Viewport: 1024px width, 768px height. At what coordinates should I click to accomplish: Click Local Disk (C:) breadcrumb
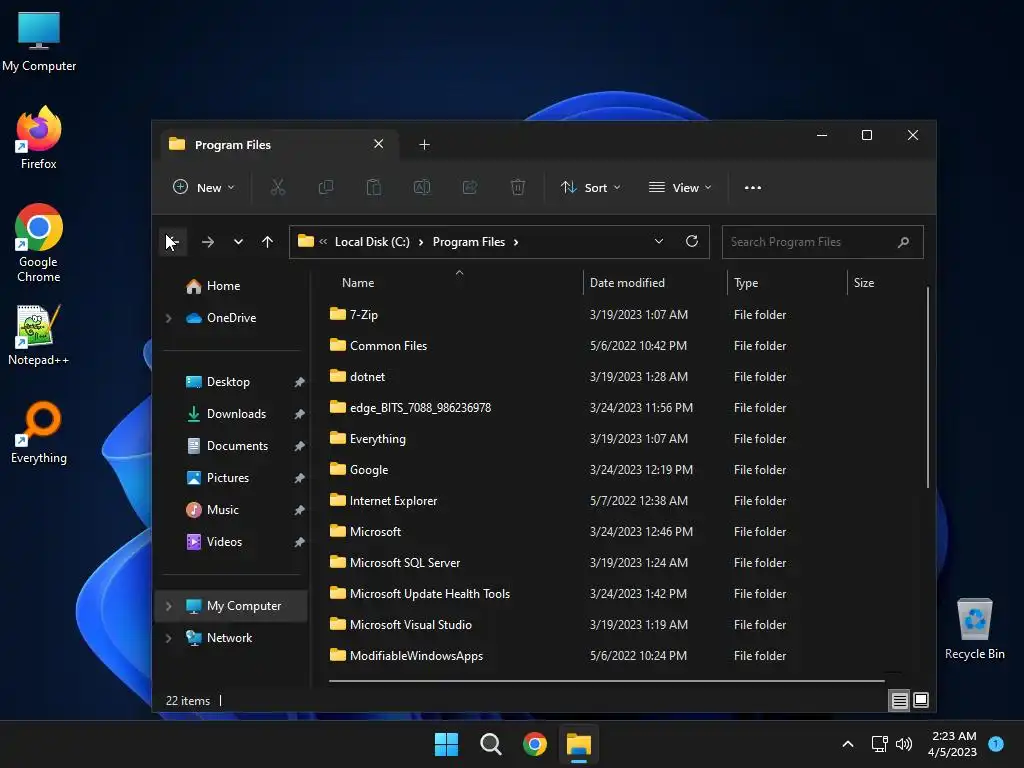click(x=372, y=242)
